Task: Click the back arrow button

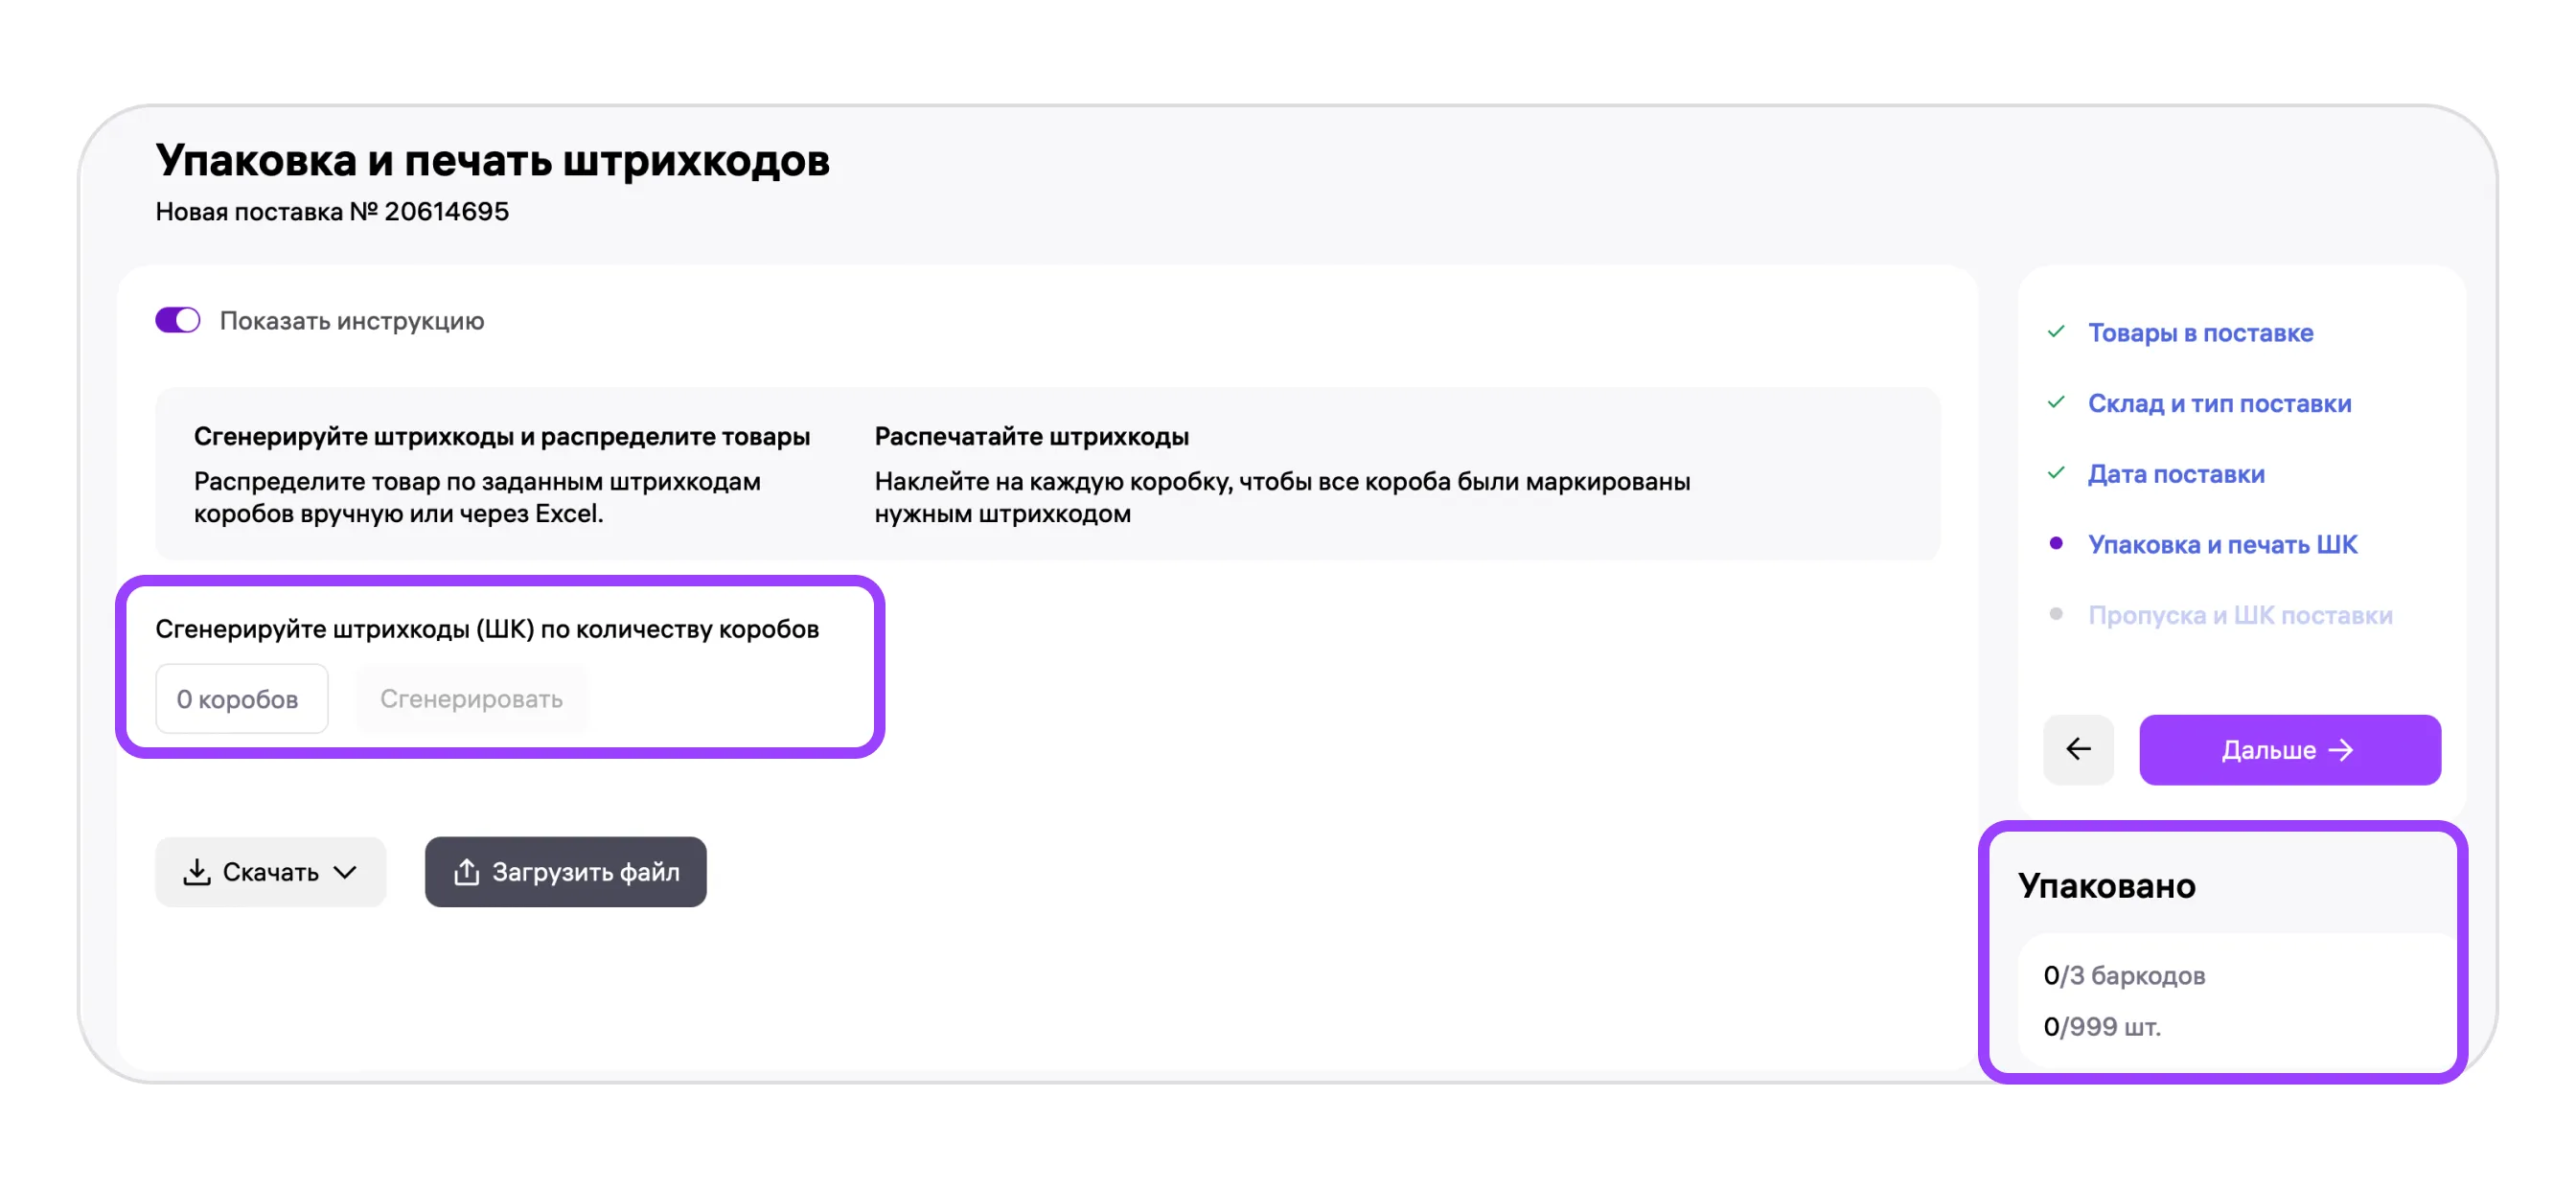Action: click(2077, 749)
